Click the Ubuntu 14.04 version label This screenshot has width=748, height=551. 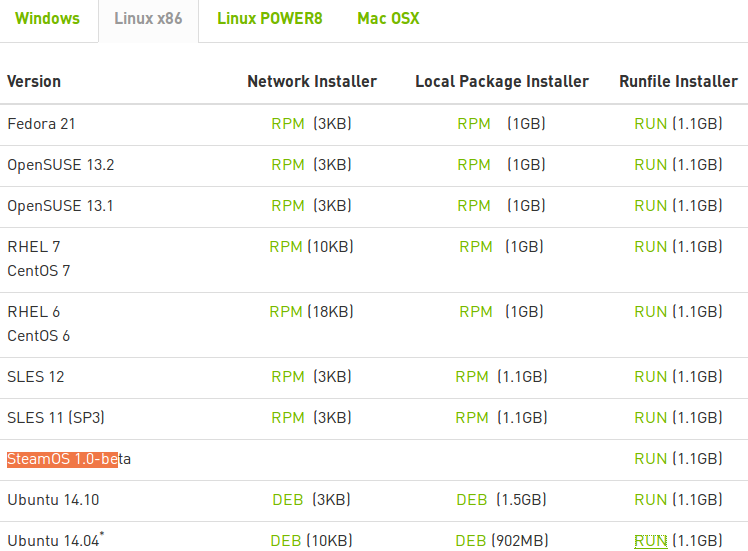(x=53, y=541)
